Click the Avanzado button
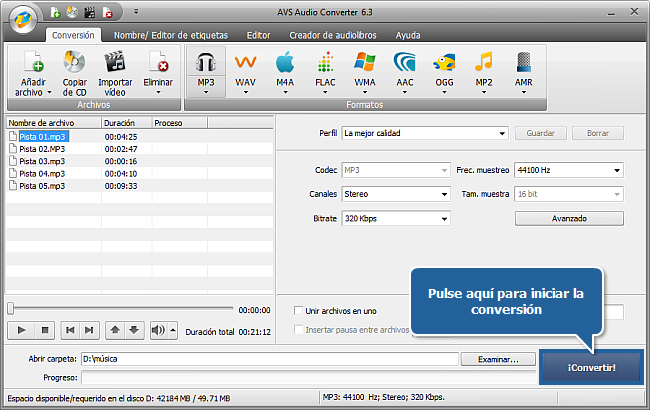Viewport: 650px width, 410px height. click(567, 218)
